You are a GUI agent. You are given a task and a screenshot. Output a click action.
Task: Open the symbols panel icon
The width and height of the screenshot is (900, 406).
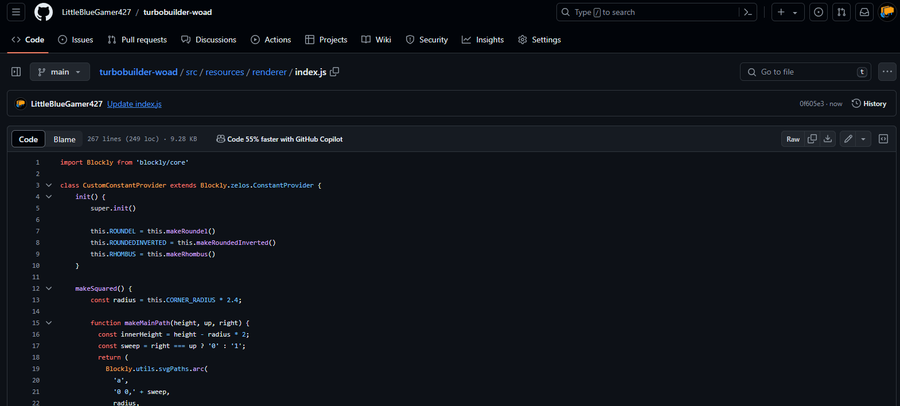[883, 139]
